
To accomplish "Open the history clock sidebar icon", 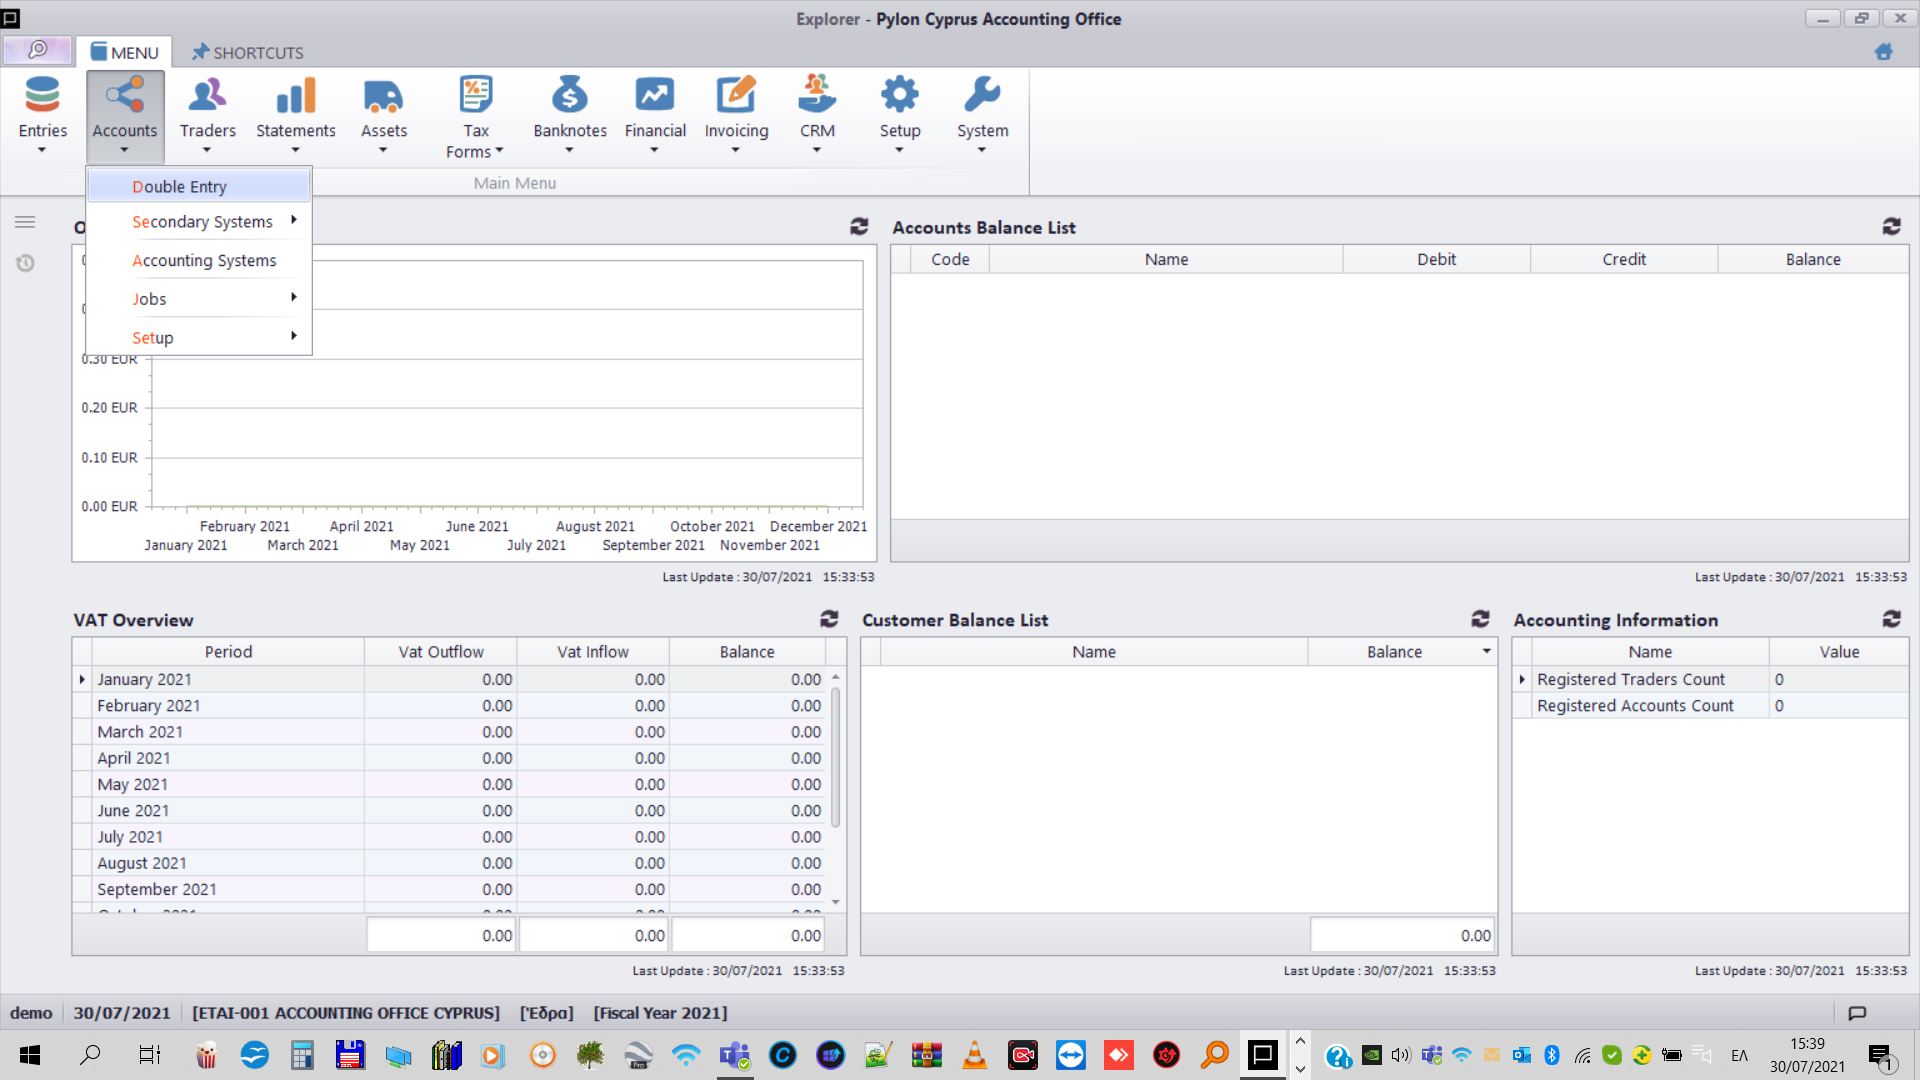I will 25,263.
